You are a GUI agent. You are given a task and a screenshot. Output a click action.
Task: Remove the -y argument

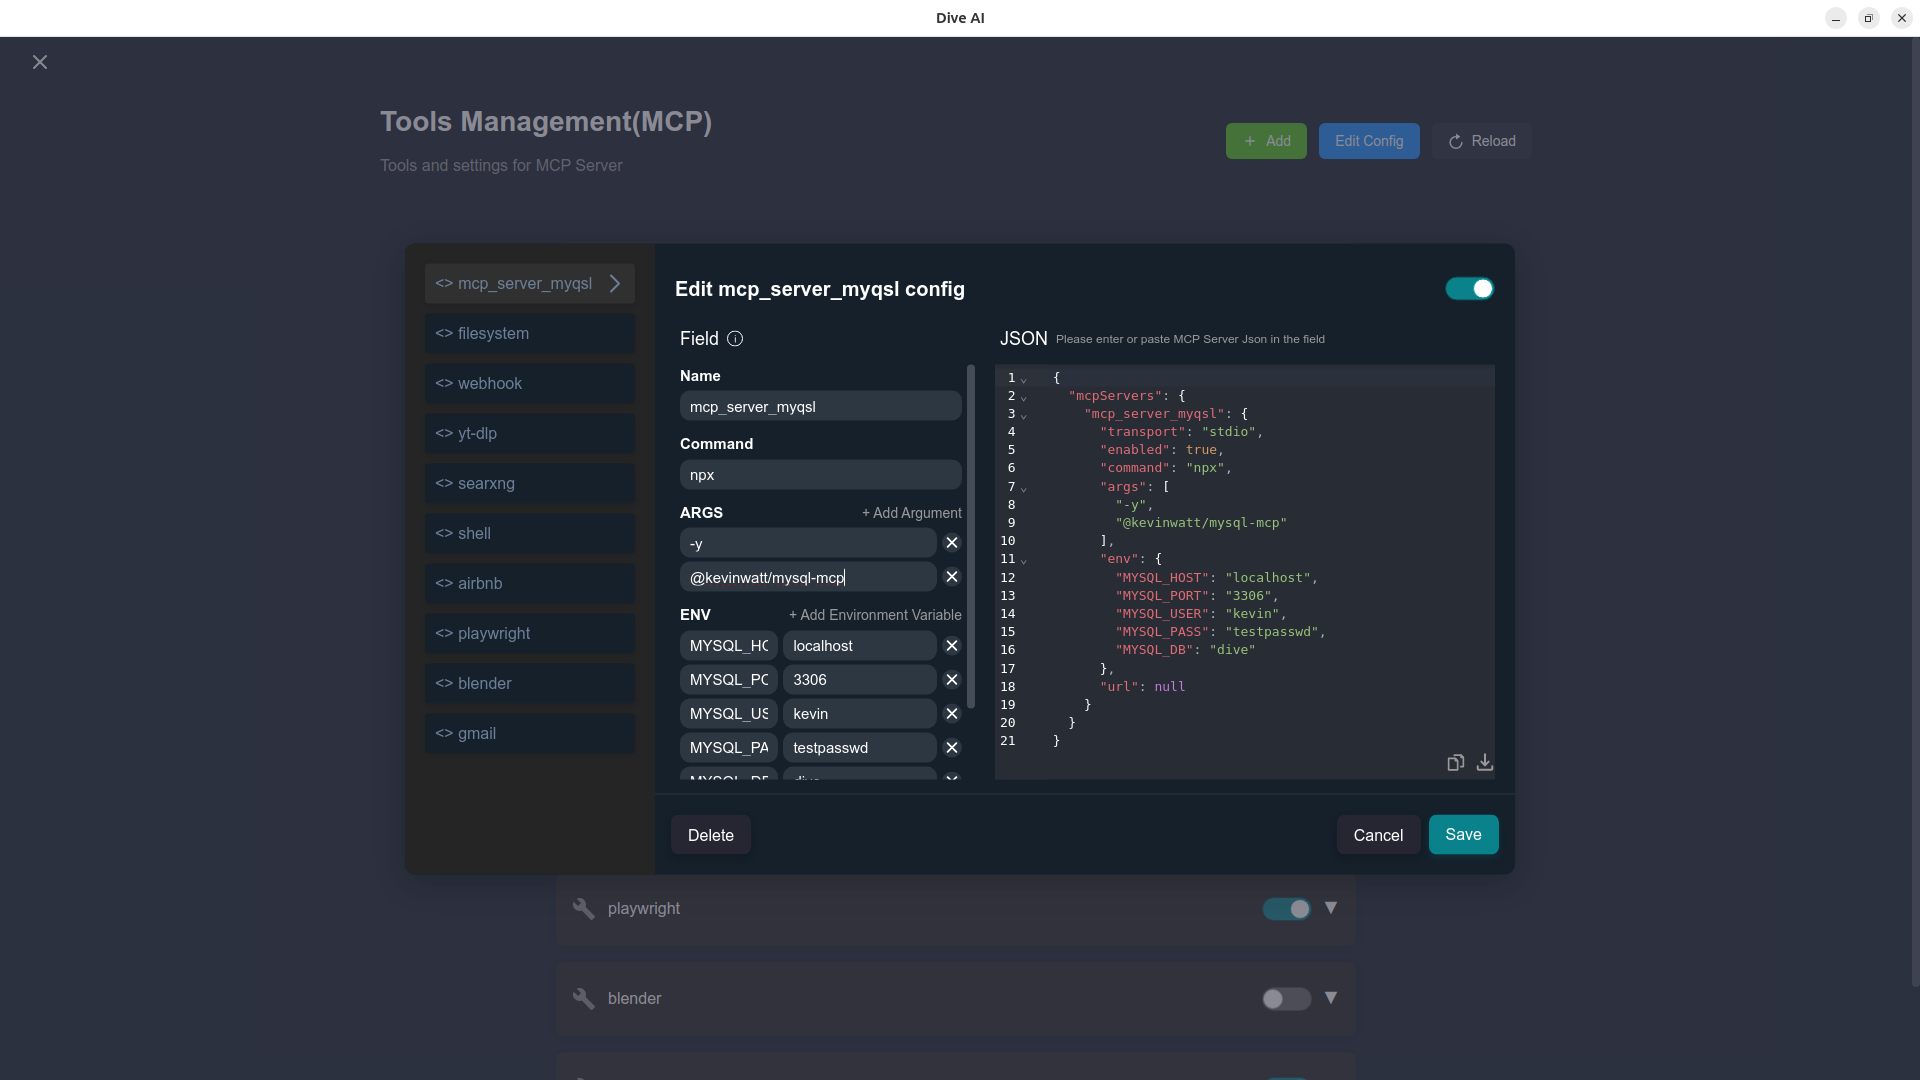pyautogui.click(x=952, y=543)
